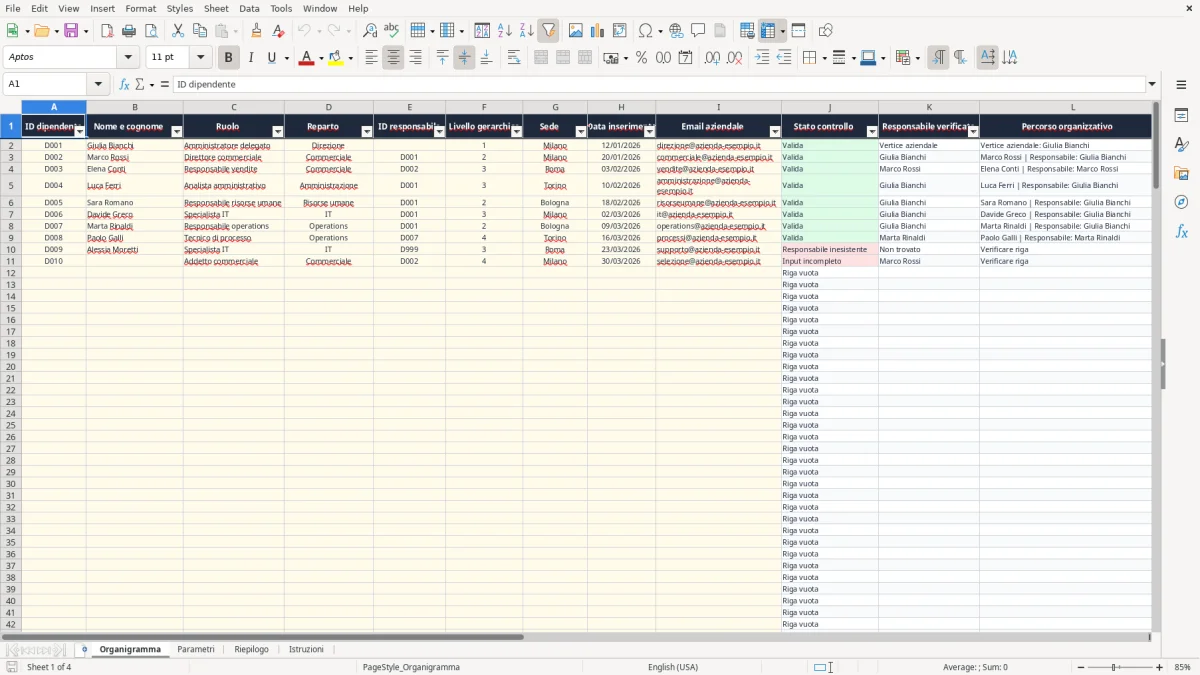The image size is (1200, 675).
Task: Click the Name Box showing A1
Action: (x=46, y=85)
